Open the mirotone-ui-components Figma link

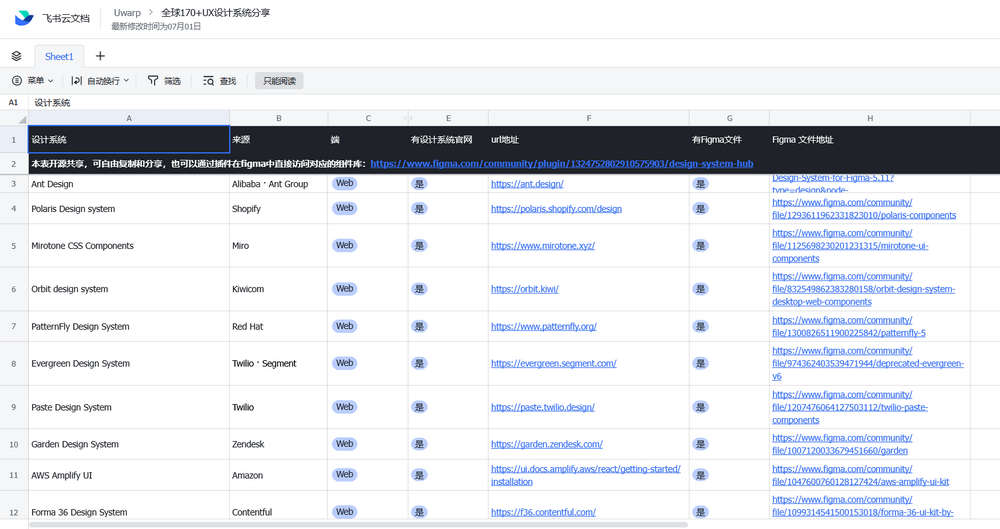click(x=850, y=246)
